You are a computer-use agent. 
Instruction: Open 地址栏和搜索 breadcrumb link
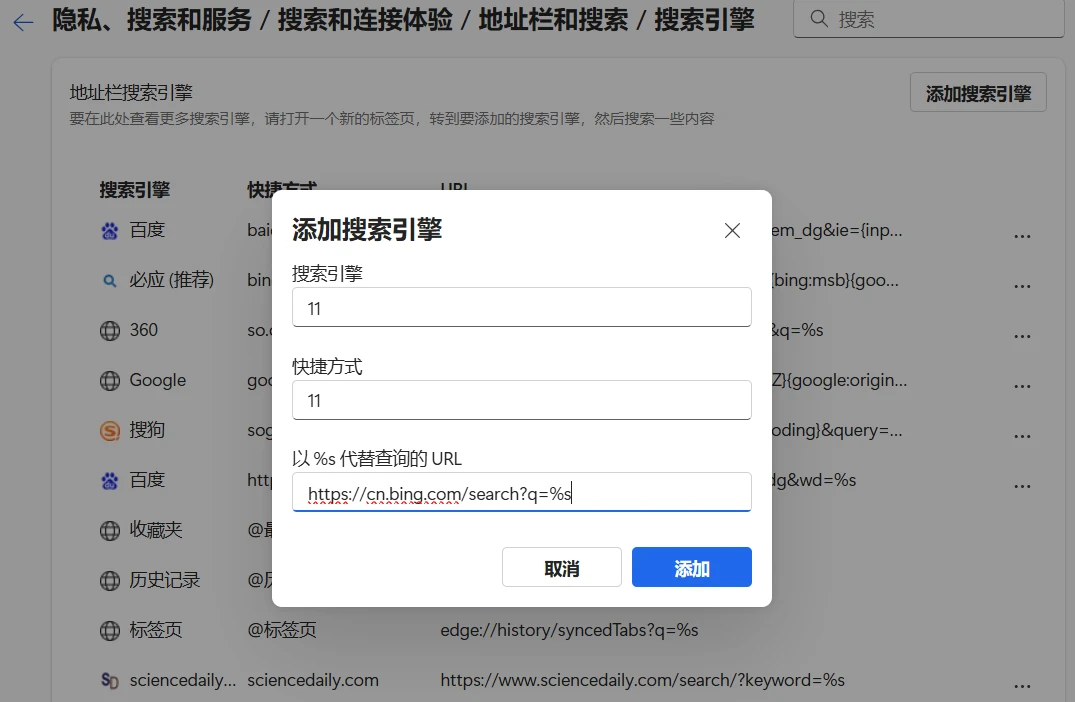553,21
